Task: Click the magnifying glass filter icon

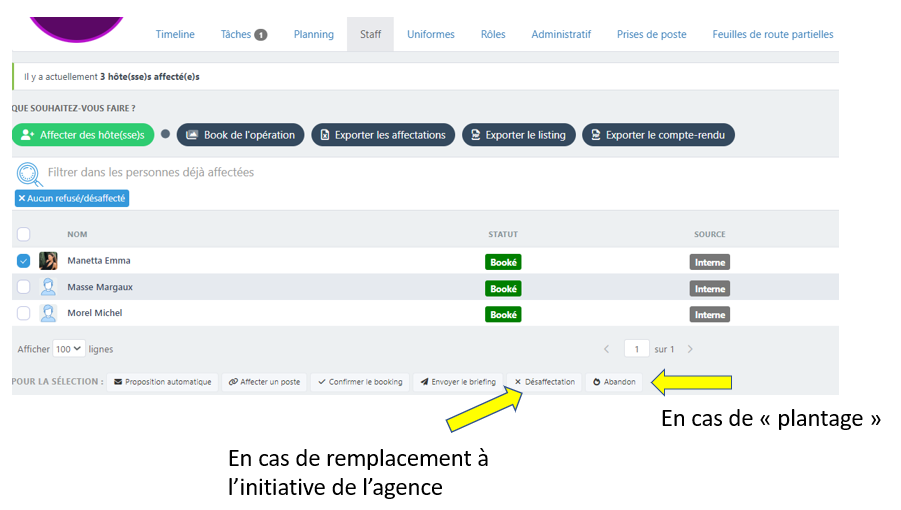Action: pos(29,174)
